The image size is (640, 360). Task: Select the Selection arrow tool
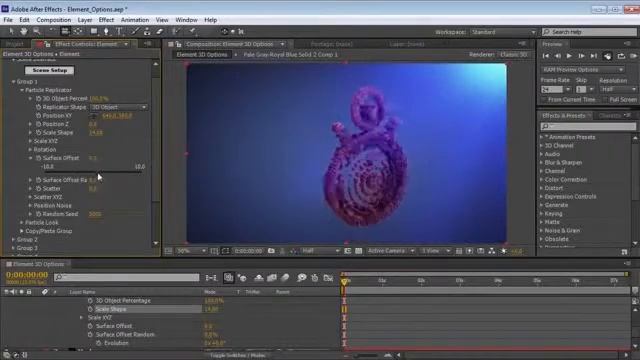tap(11, 31)
